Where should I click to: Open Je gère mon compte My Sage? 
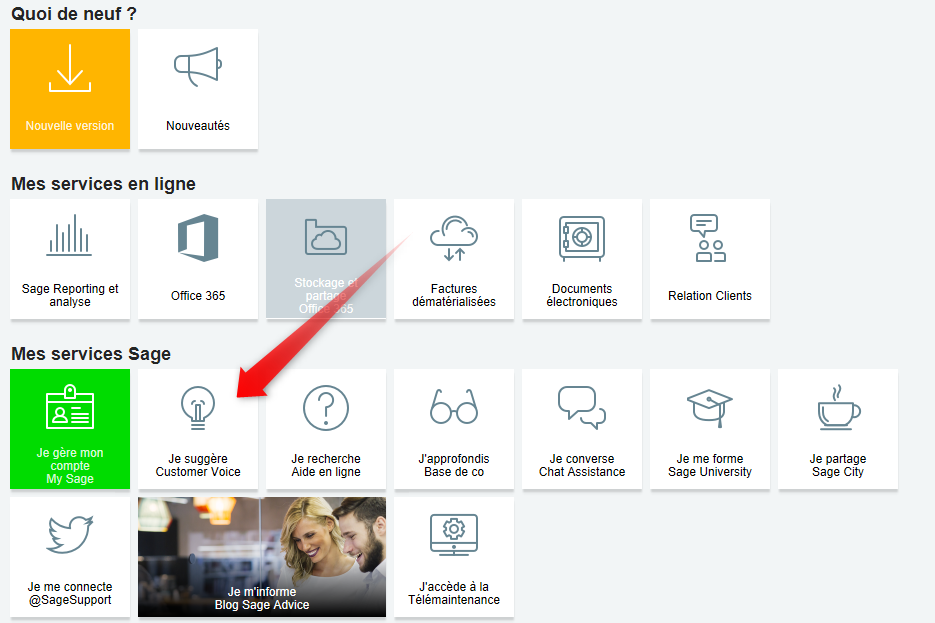tap(70, 429)
